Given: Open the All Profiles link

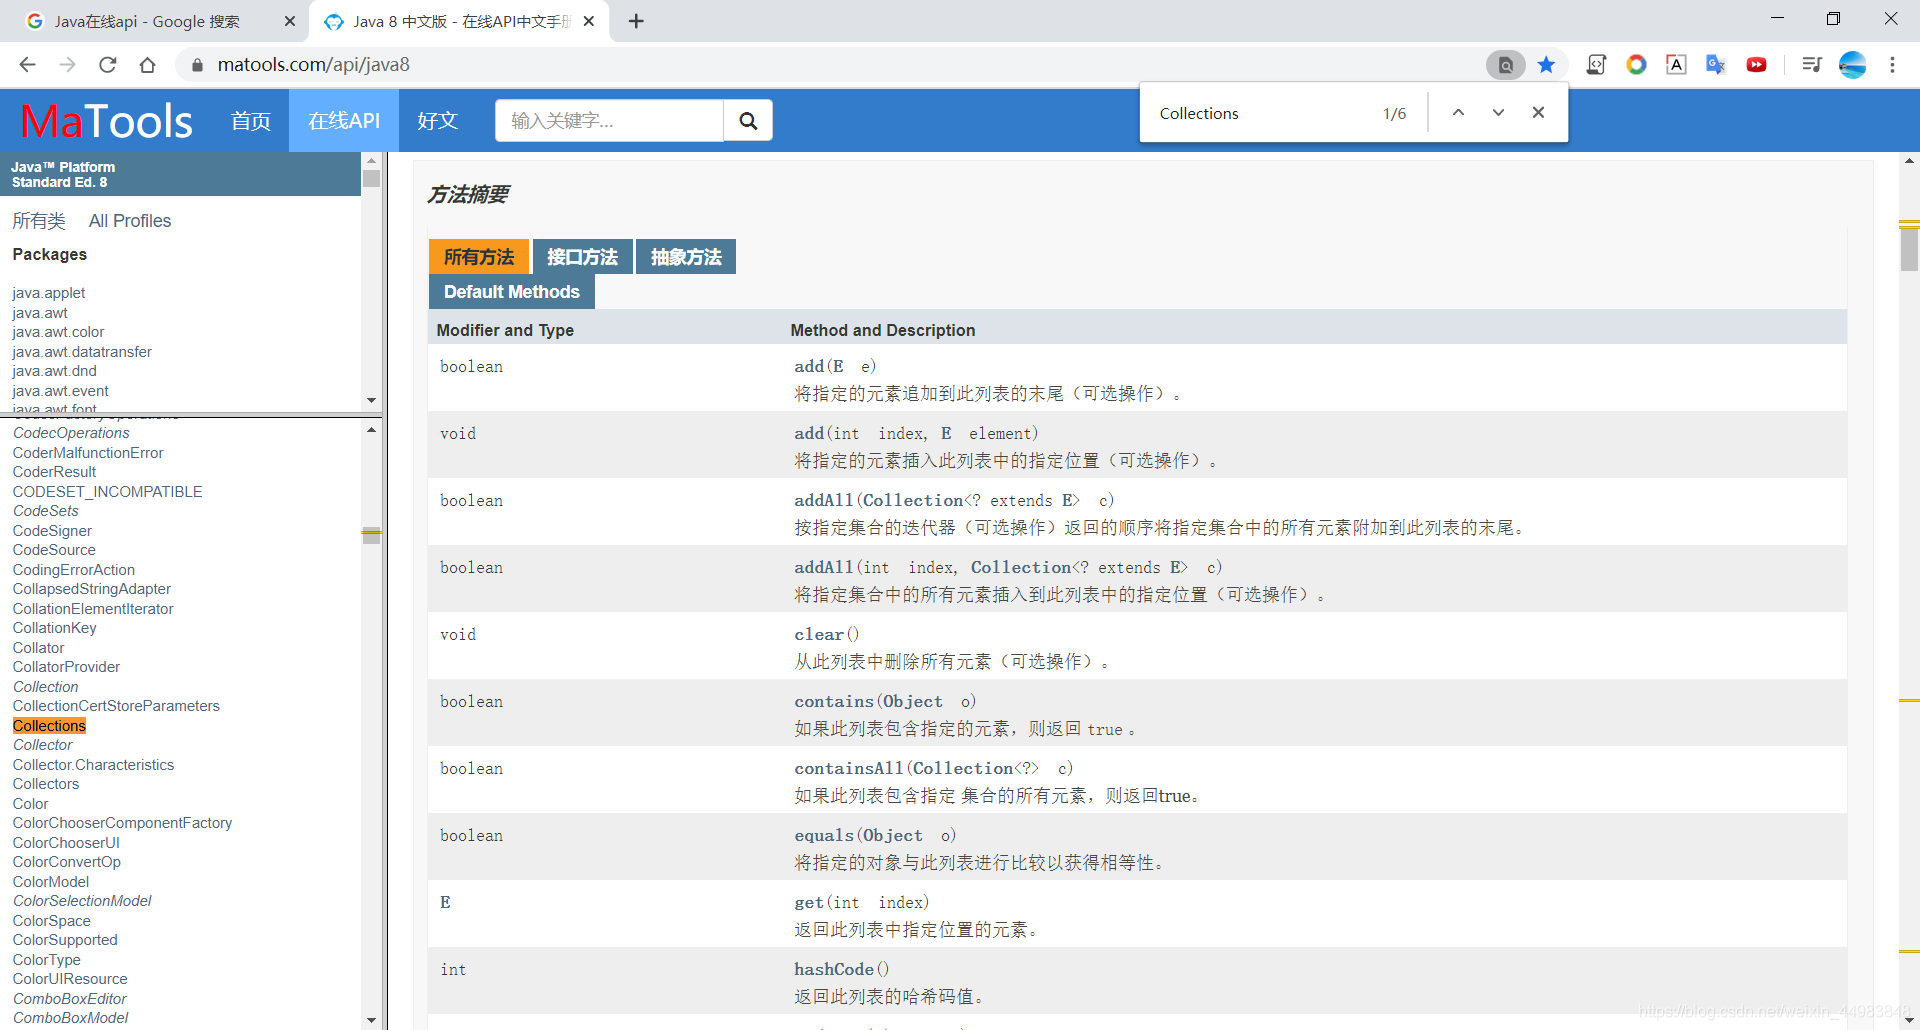Looking at the screenshot, I should pos(130,221).
